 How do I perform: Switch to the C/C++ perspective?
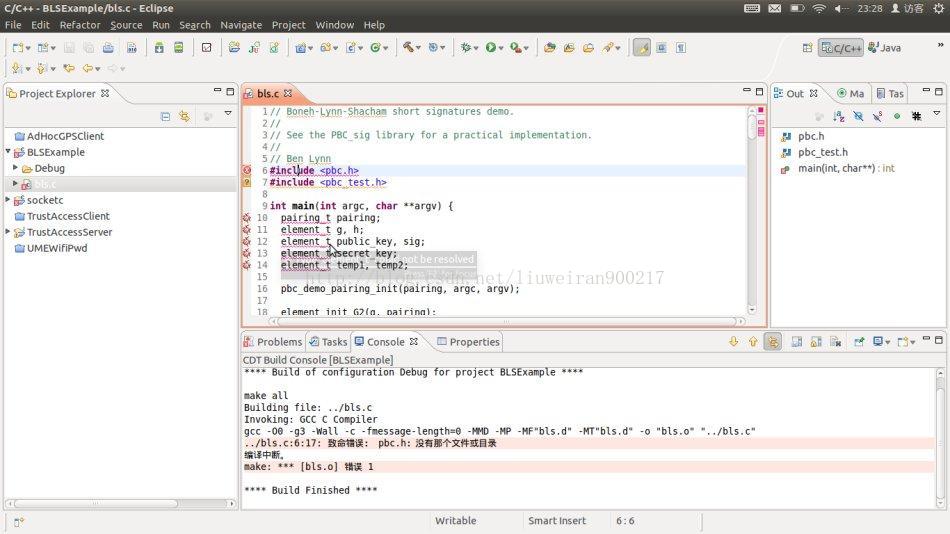point(841,48)
